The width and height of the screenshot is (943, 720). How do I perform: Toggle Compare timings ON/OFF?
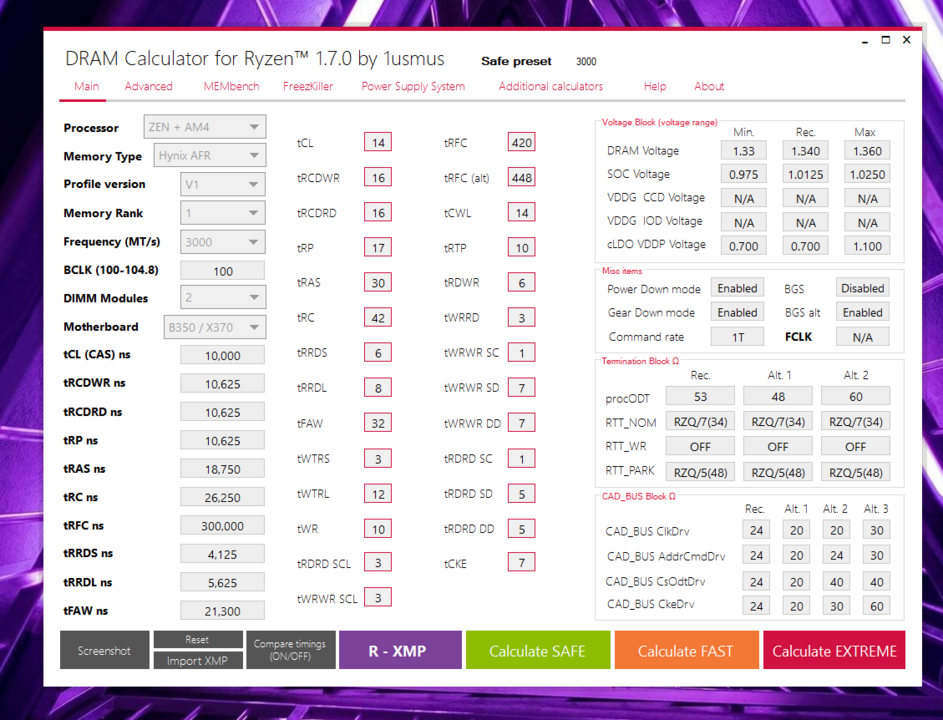click(x=290, y=650)
